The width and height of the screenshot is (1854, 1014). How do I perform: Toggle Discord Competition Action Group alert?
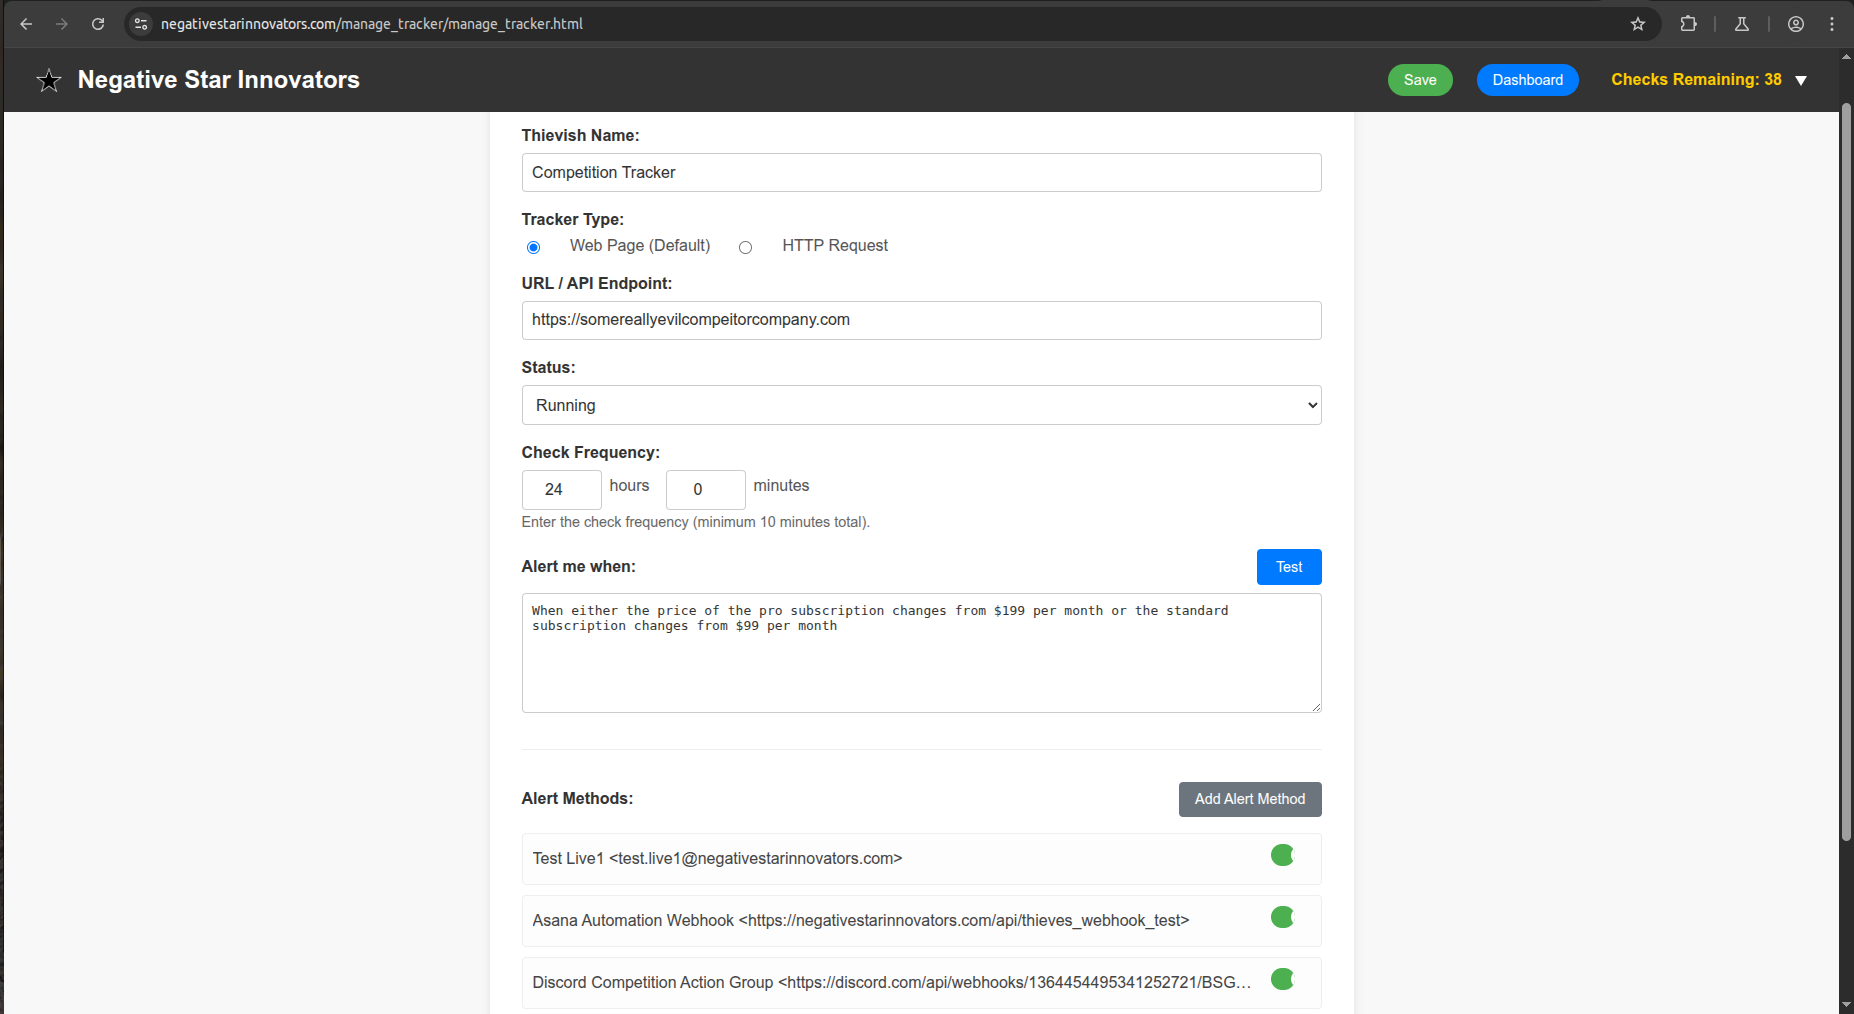pos(1282,980)
